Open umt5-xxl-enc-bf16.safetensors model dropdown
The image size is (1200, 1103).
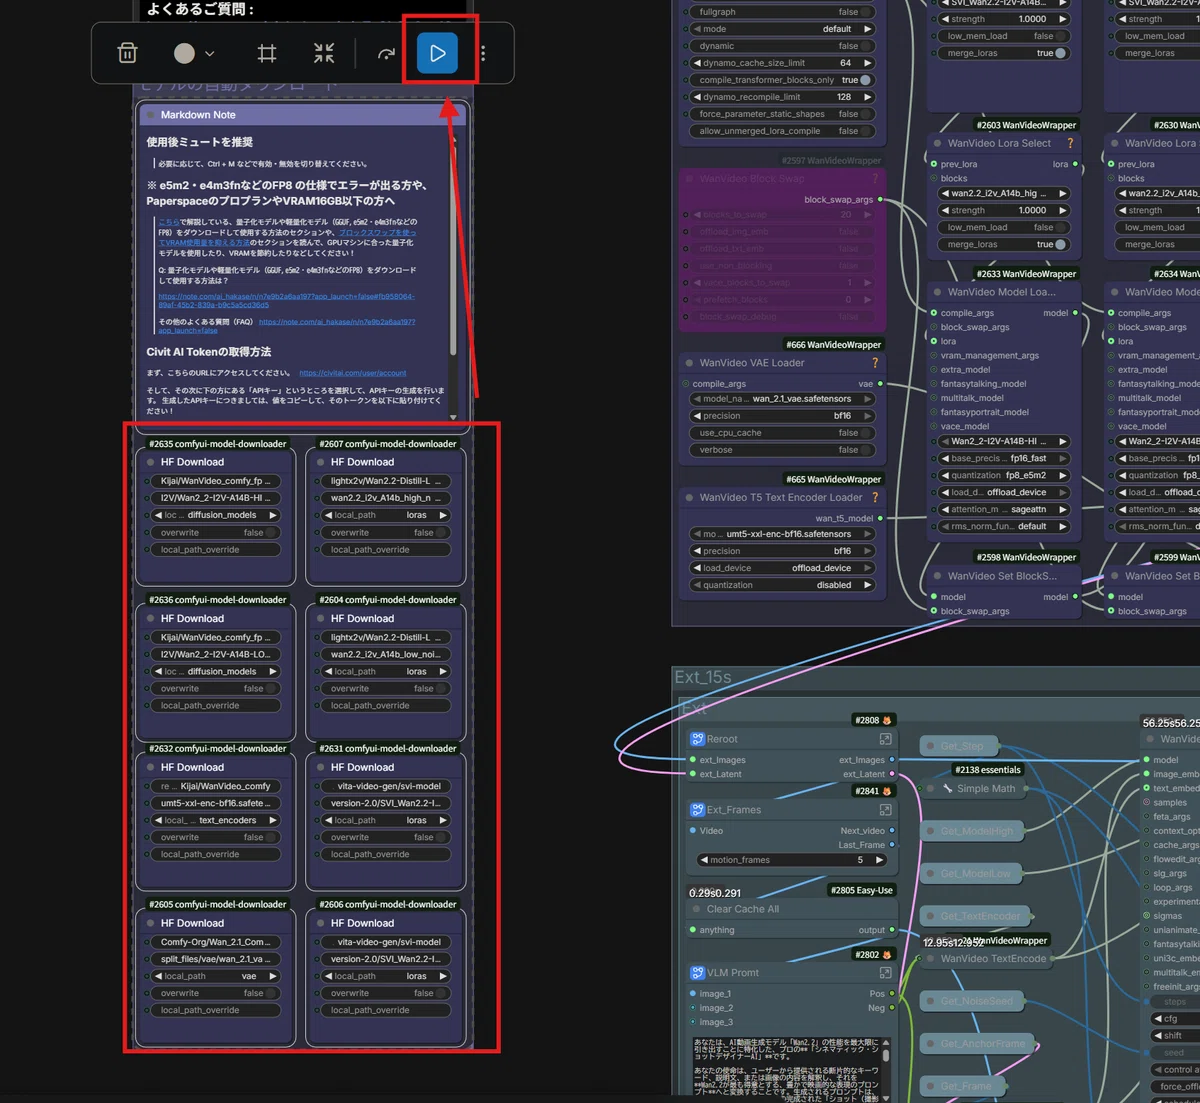[781, 534]
